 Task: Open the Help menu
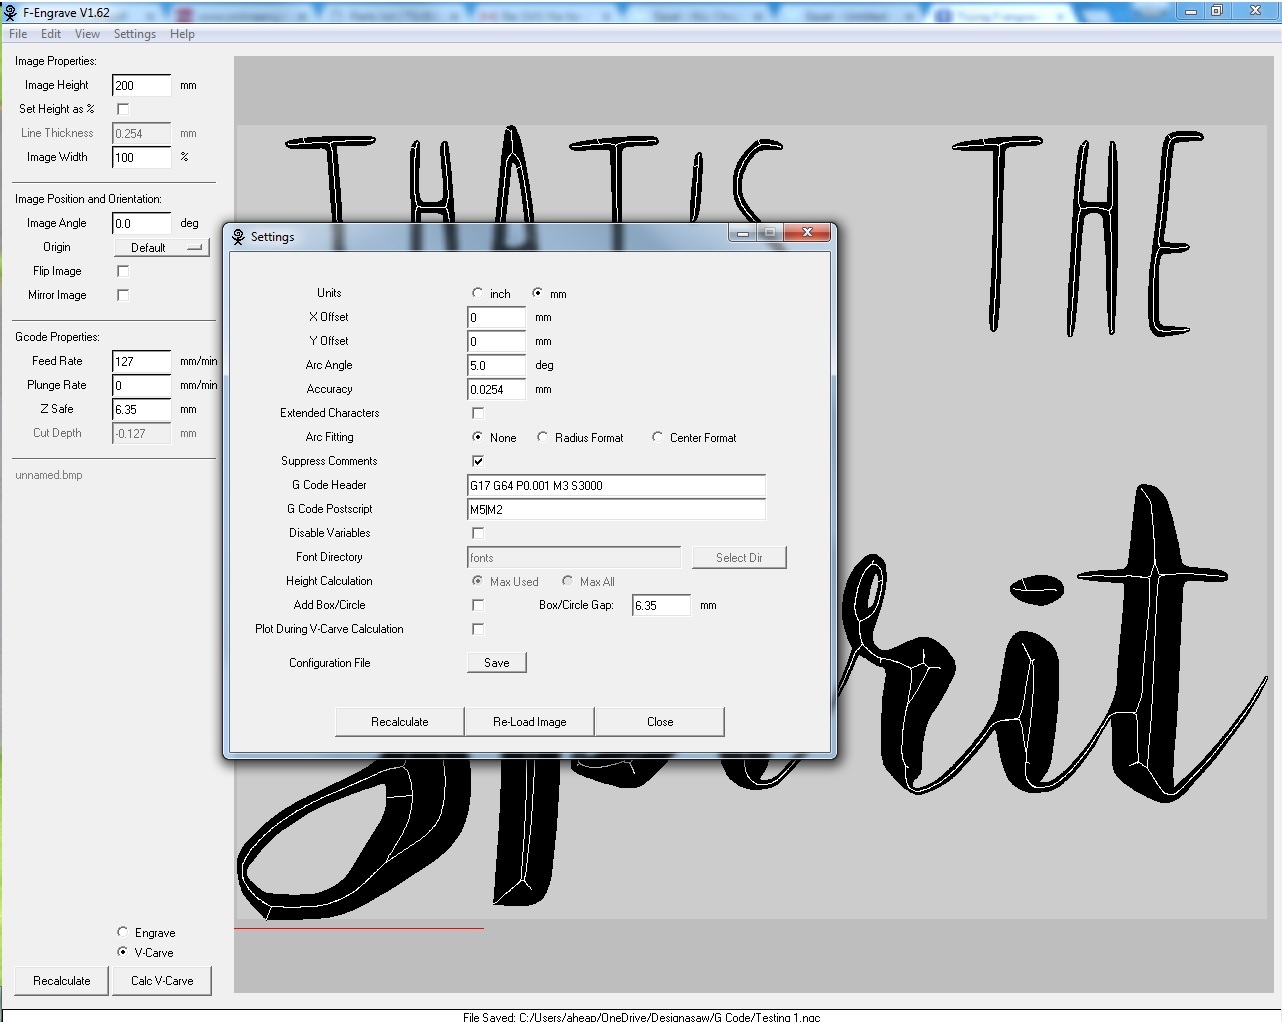(x=182, y=34)
